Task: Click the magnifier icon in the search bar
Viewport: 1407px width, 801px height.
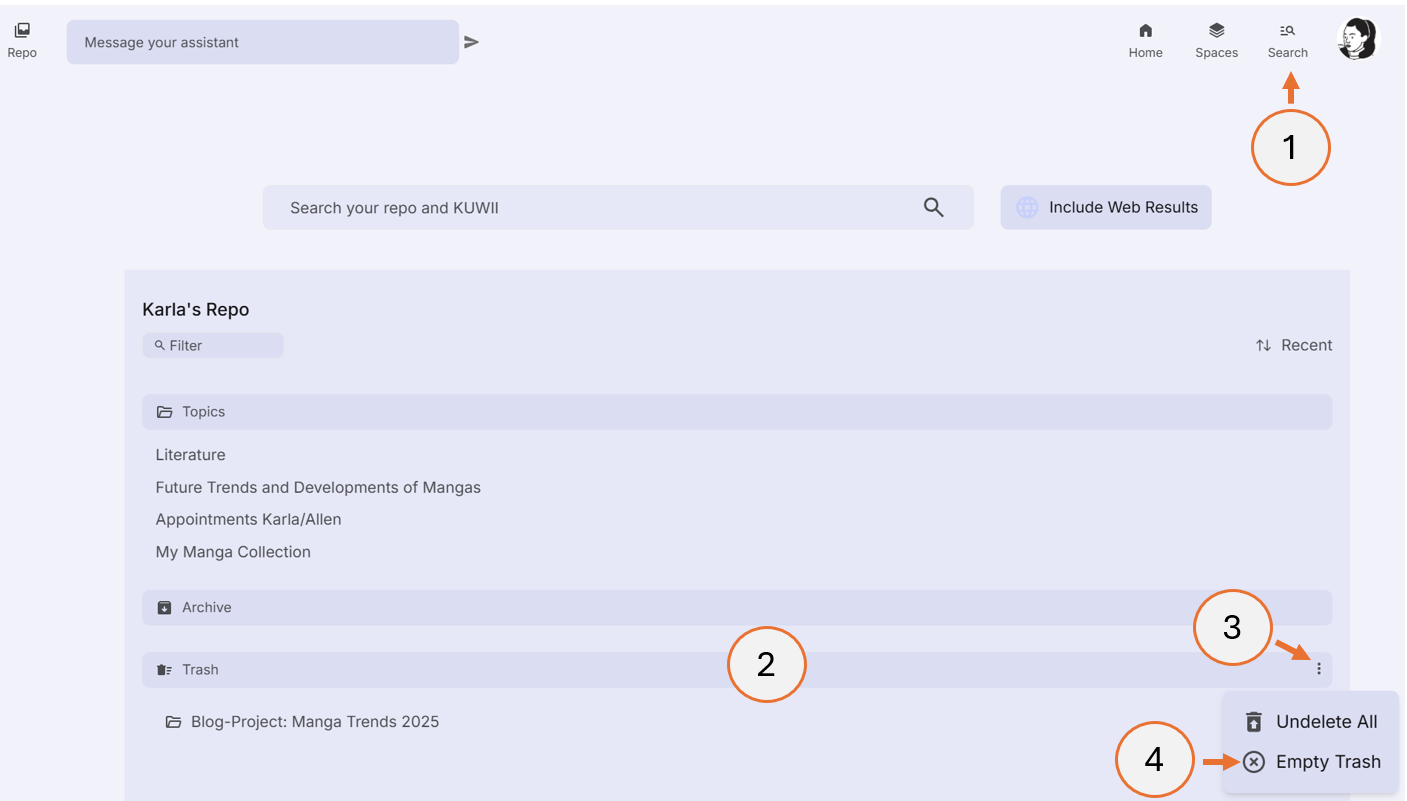Action: [933, 207]
